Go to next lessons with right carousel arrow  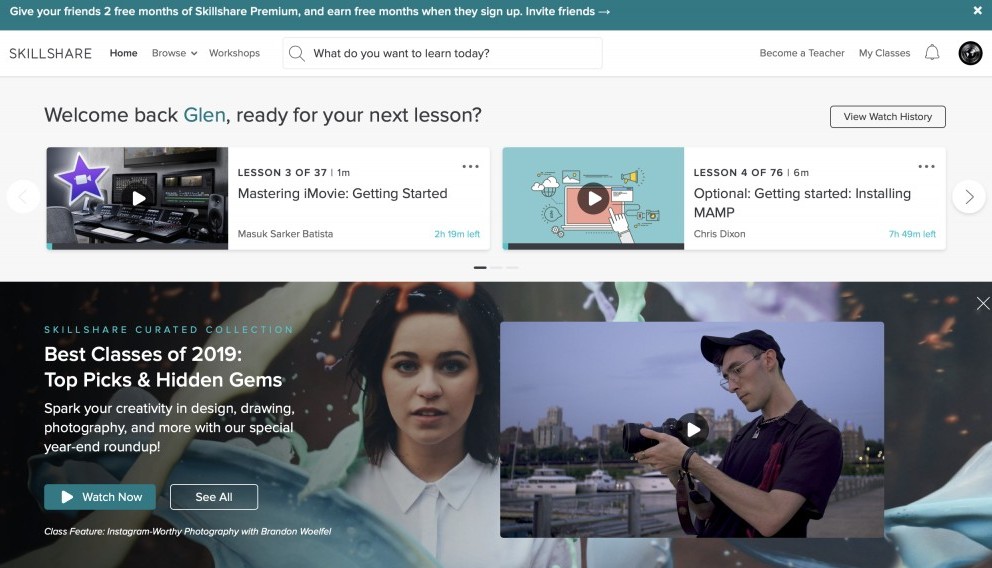coord(969,197)
